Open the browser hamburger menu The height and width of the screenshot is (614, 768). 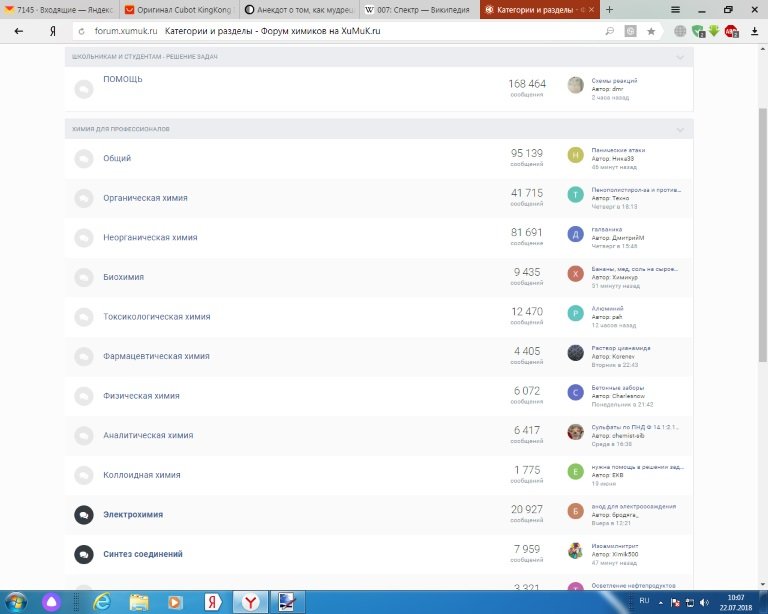coord(677,9)
